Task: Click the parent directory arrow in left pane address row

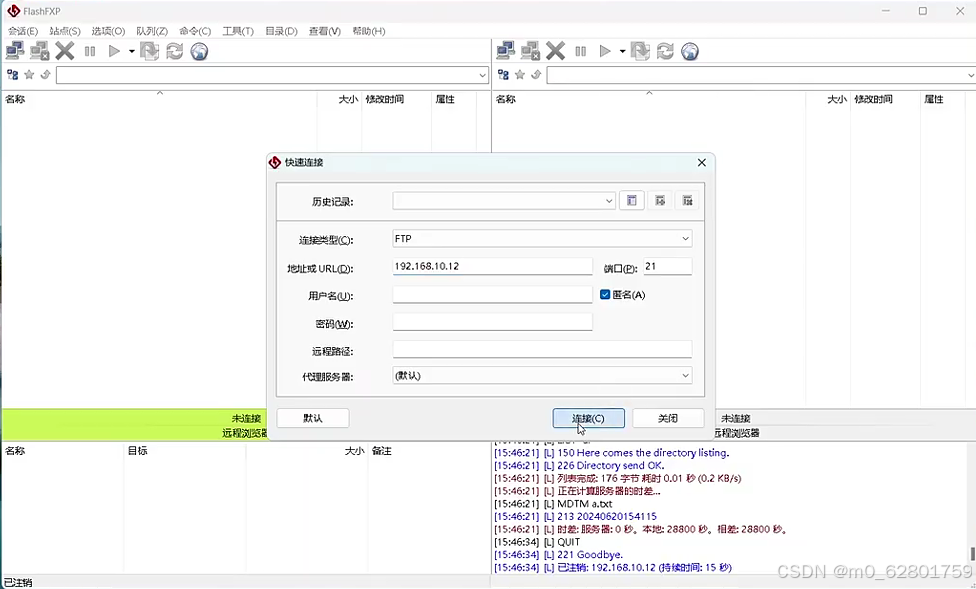Action: click(x=45, y=75)
